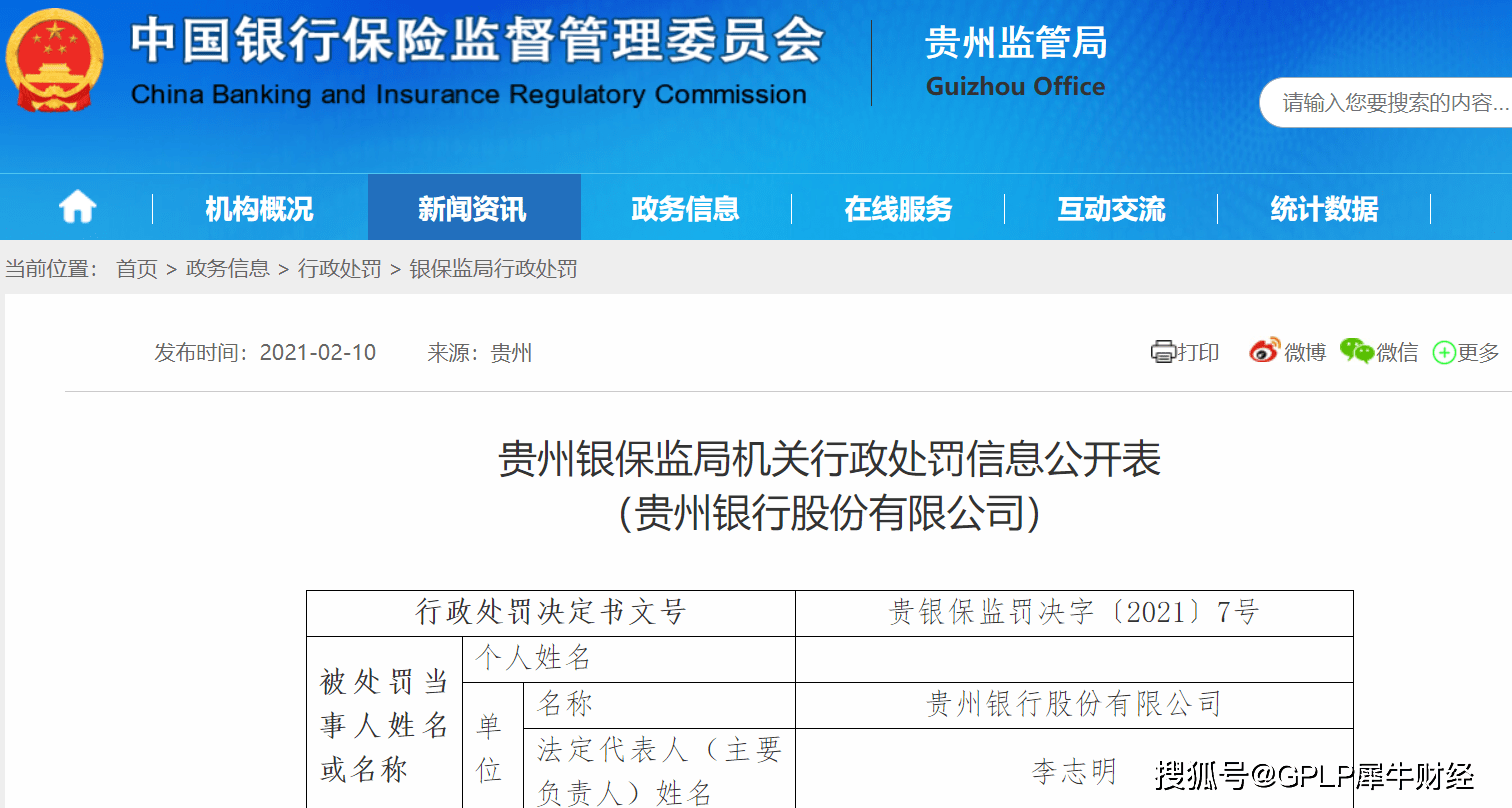
Task: Click the 更多 share options link
Action: (1478, 352)
